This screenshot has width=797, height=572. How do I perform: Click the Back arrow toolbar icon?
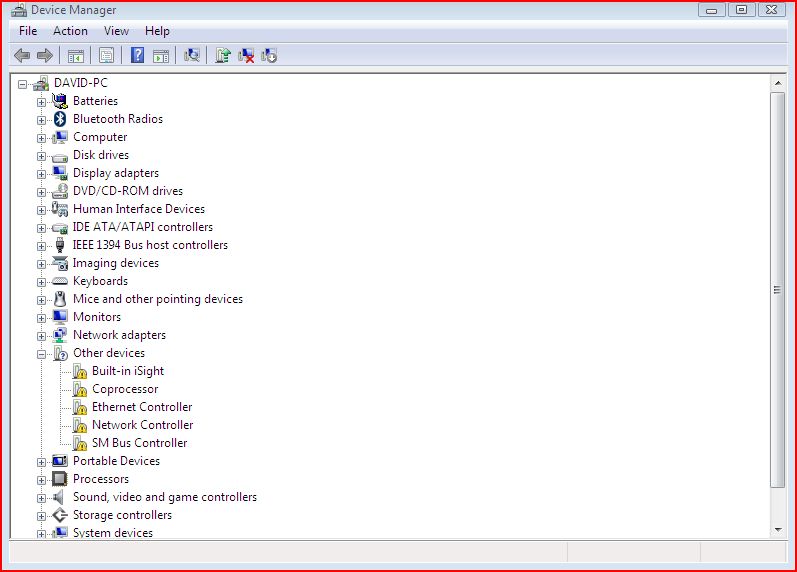click(22, 55)
